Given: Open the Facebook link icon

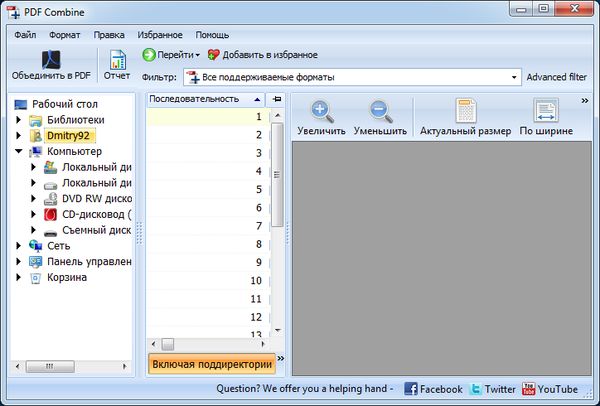Looking at the screenshot, I should [x=411, y=389].
